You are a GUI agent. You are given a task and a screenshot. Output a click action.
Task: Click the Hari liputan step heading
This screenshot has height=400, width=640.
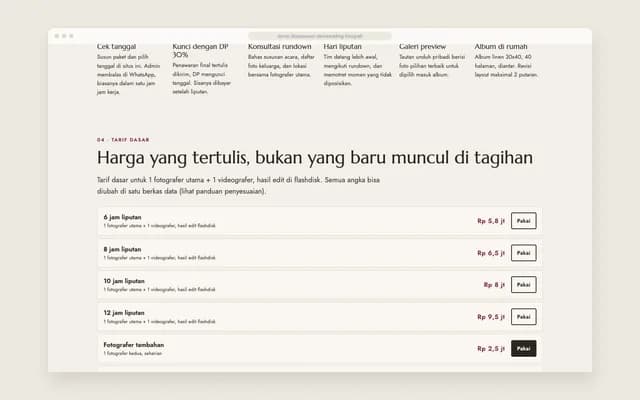342,47
